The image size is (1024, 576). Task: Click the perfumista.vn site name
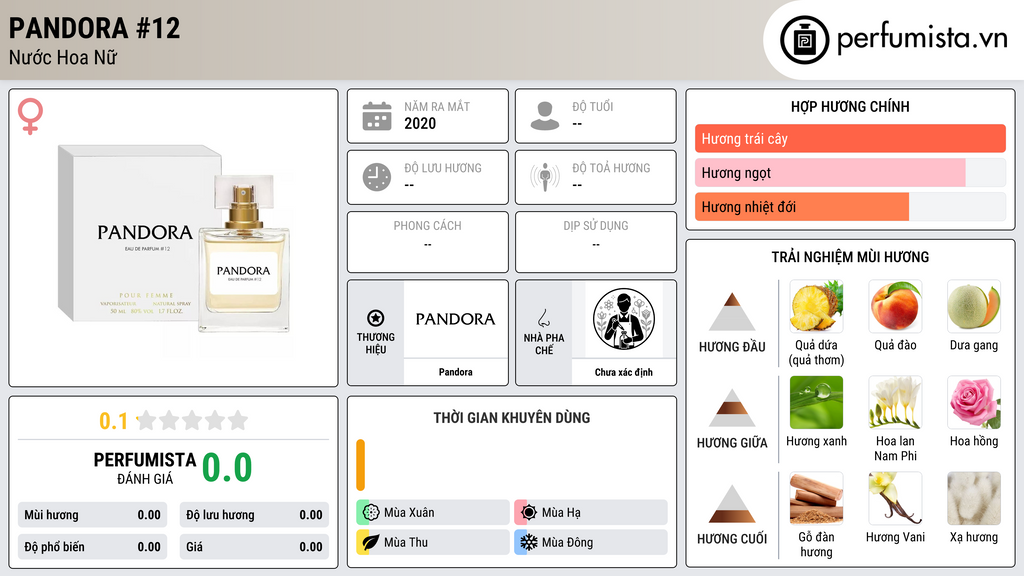pyautogui.click(x=922, y=39)
